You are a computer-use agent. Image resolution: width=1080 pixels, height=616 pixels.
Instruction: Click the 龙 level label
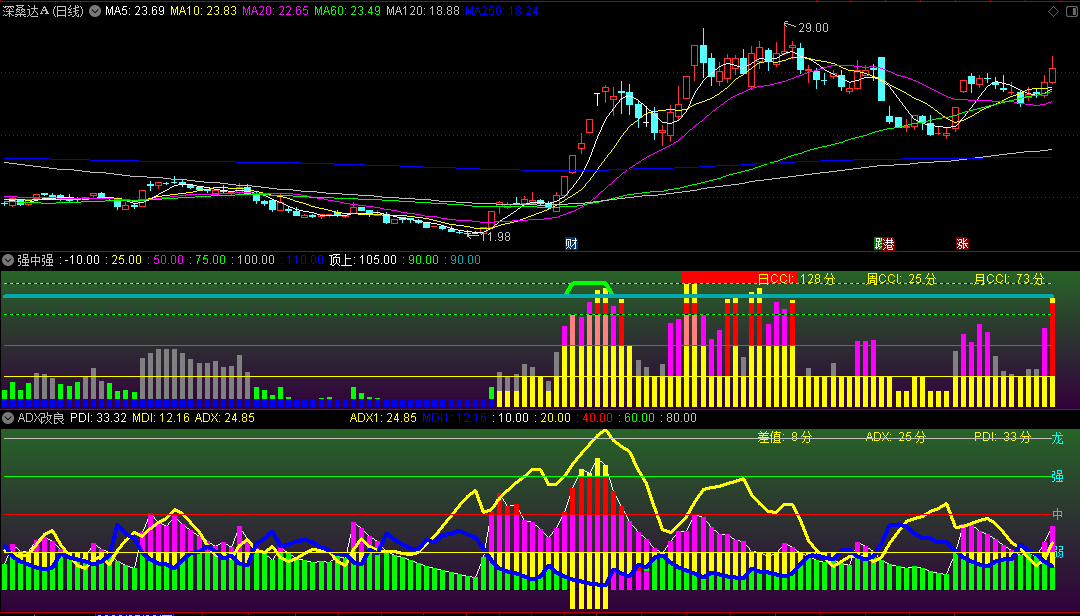pyautogui.click(x=1057, y=438)
